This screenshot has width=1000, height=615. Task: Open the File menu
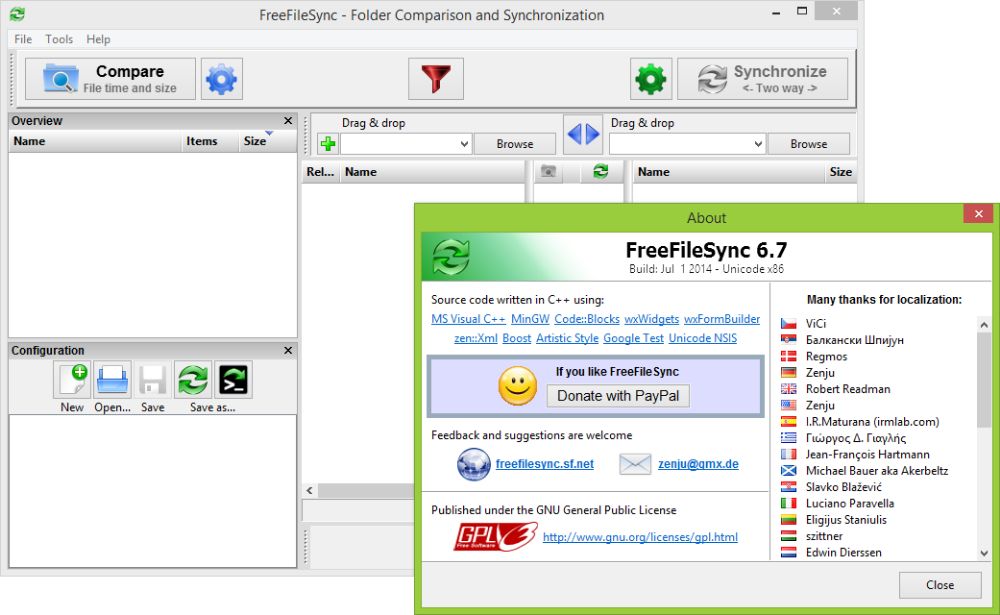pyautogui.click(x=23, y=39)
